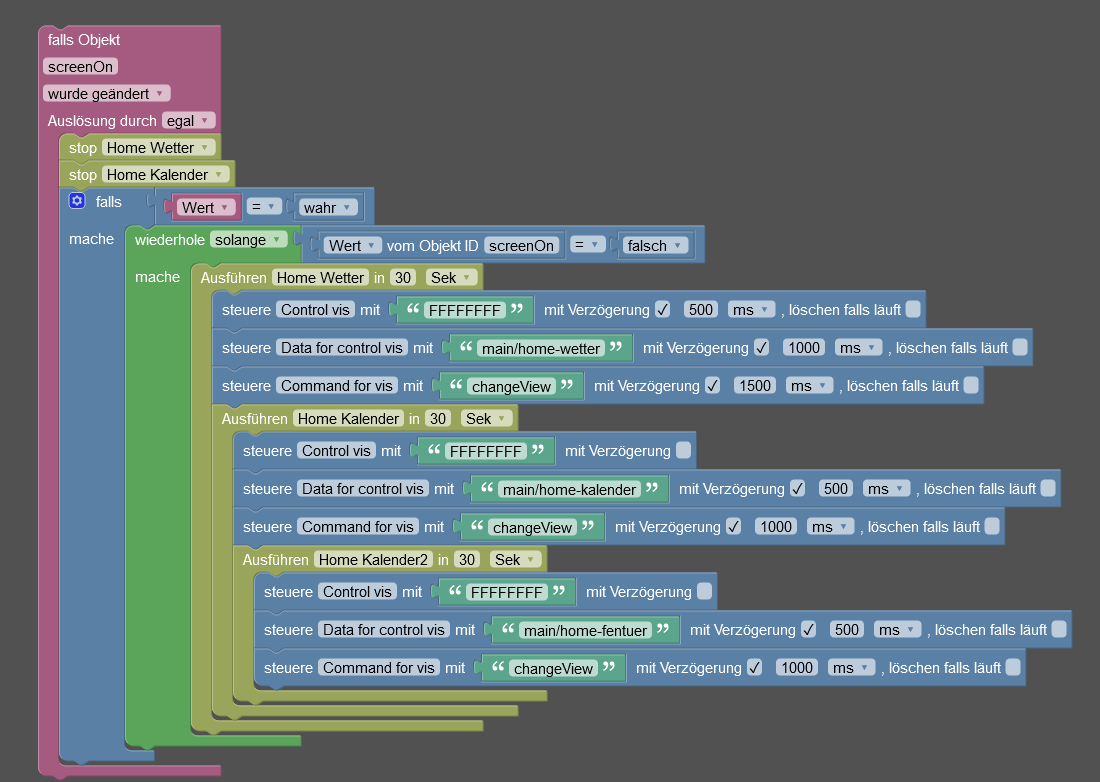1100x782 pixels.
Task: Select 'Data for control vis' object in main/home-kalender row
Action: click(363, 489)
